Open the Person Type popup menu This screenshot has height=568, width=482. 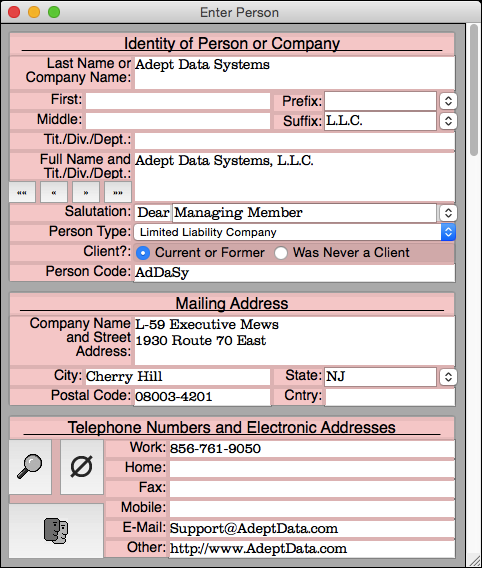(x=294, y=232)
